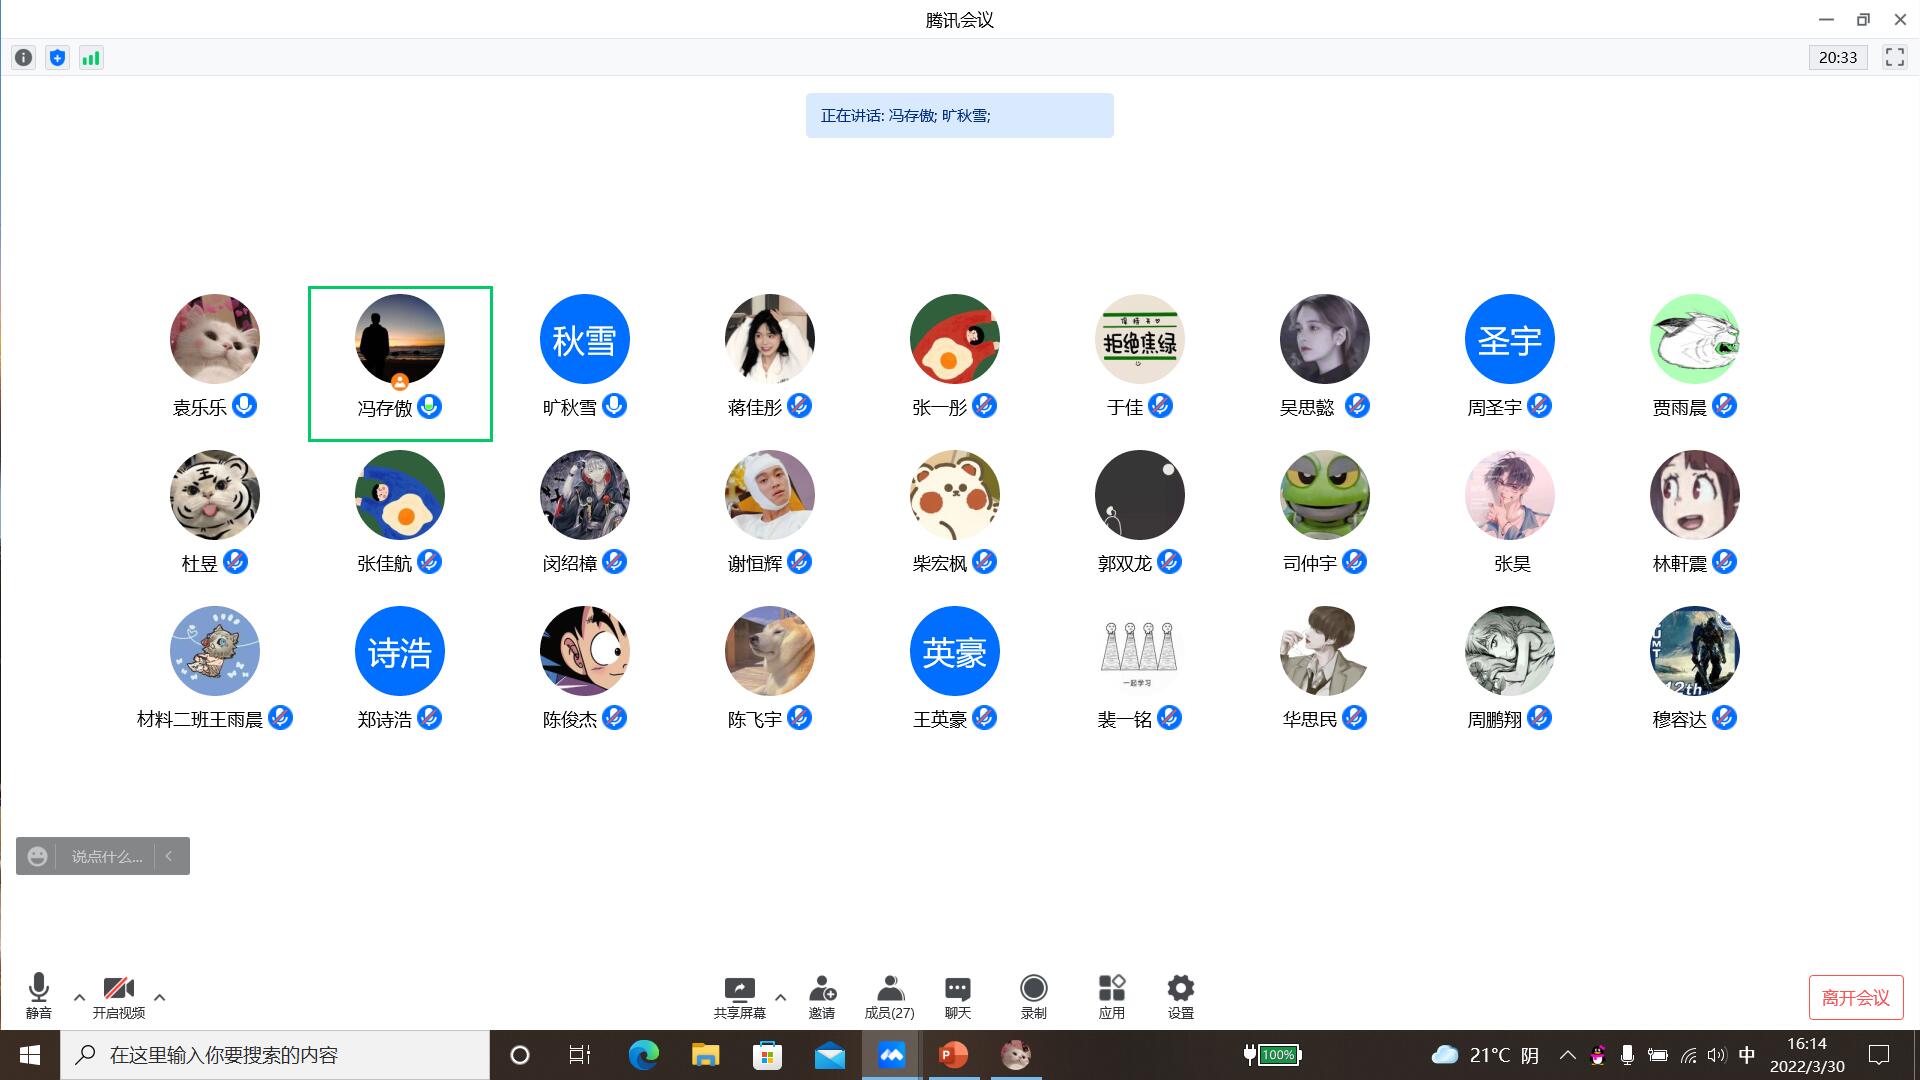
Task: Leave the meeting
Action: click(1855, 997)
